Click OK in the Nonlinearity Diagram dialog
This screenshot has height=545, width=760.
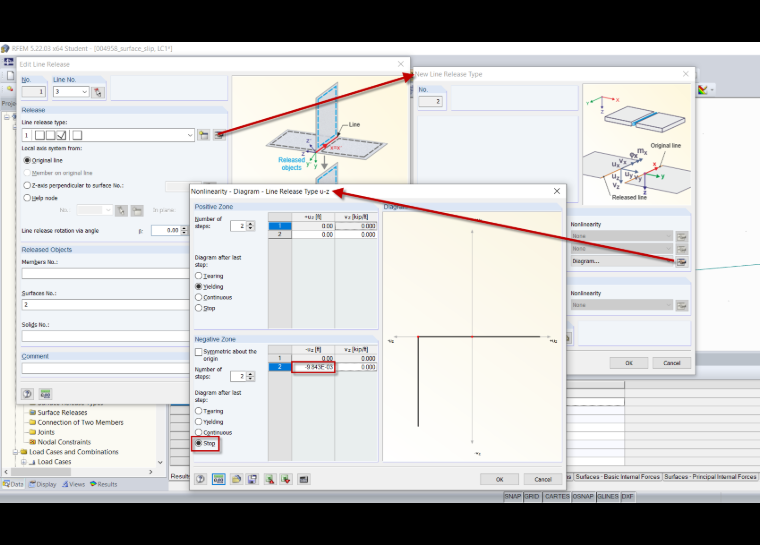tap(499, 479)
